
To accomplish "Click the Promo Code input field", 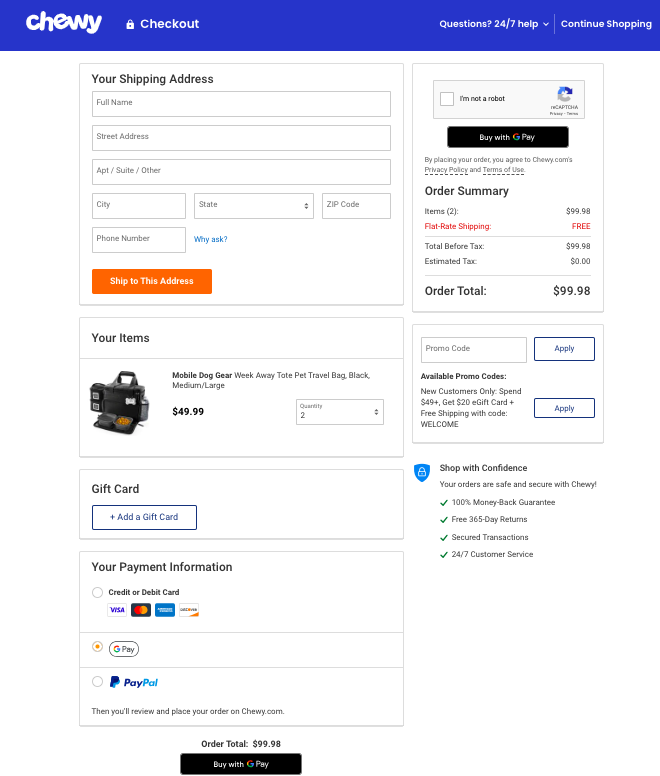I will (x=473, y=349).
